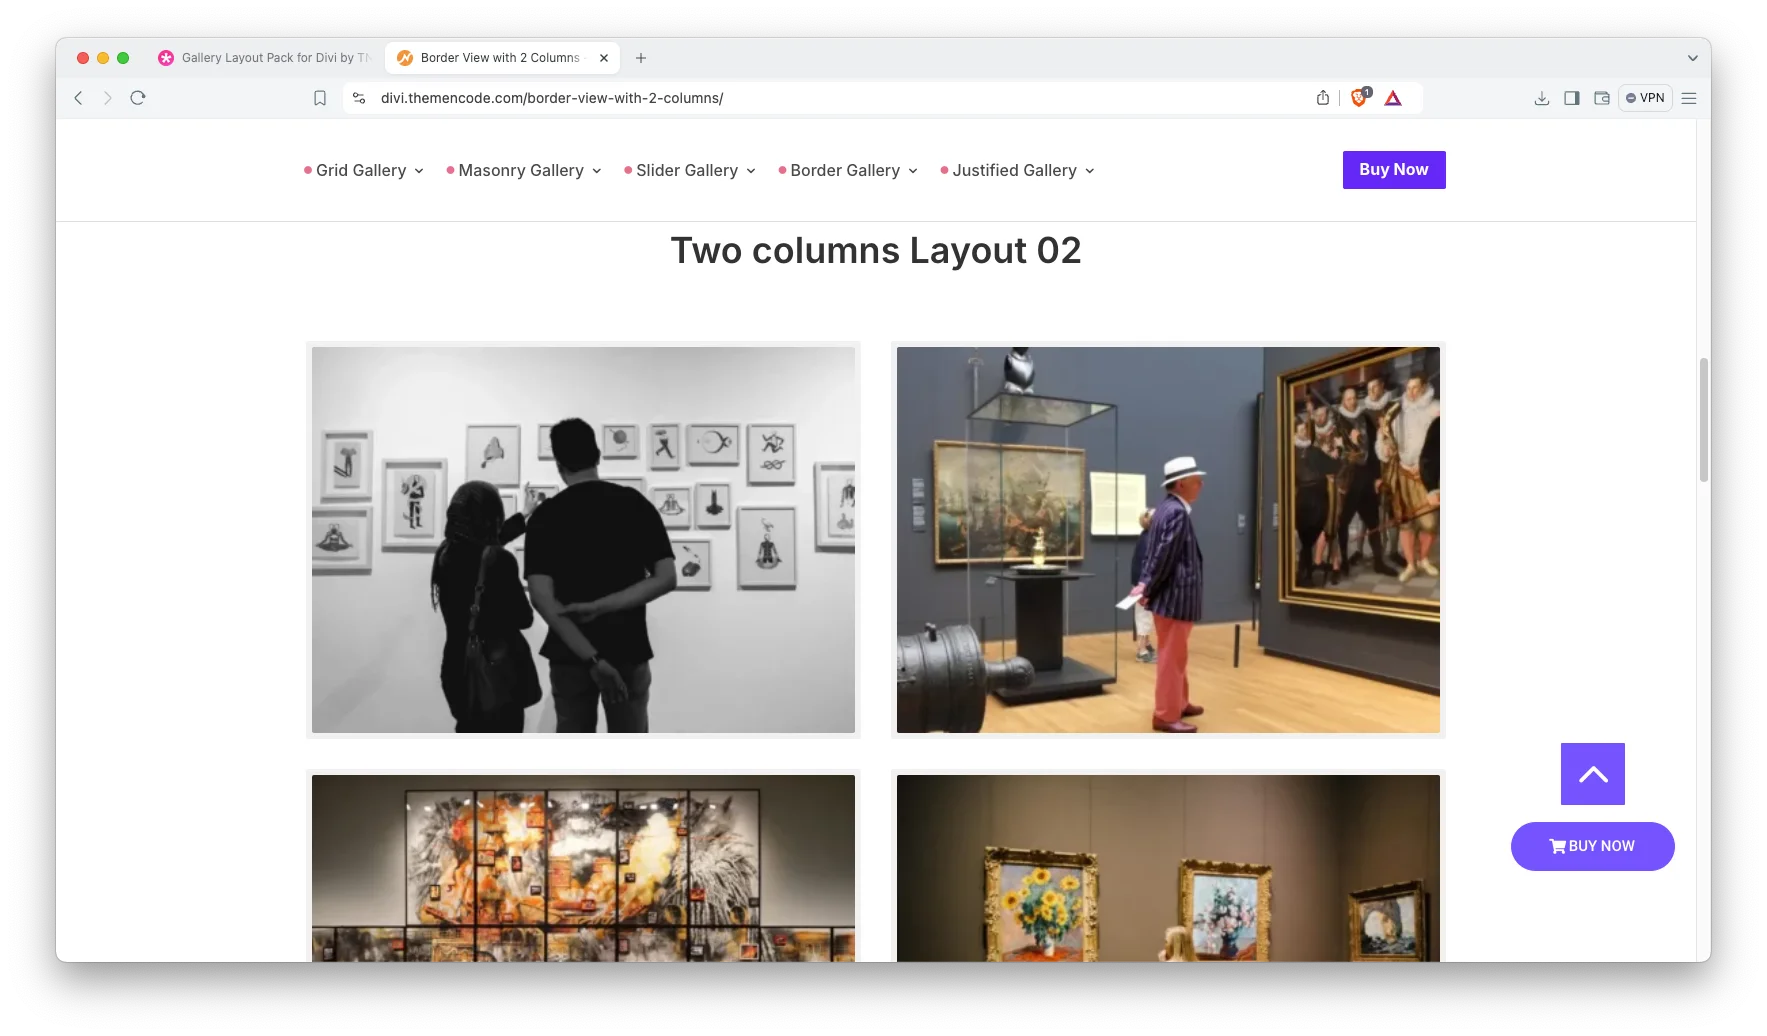Click the floating BUY NOW cart button
The image size is (1767, 1036).
1592,846
